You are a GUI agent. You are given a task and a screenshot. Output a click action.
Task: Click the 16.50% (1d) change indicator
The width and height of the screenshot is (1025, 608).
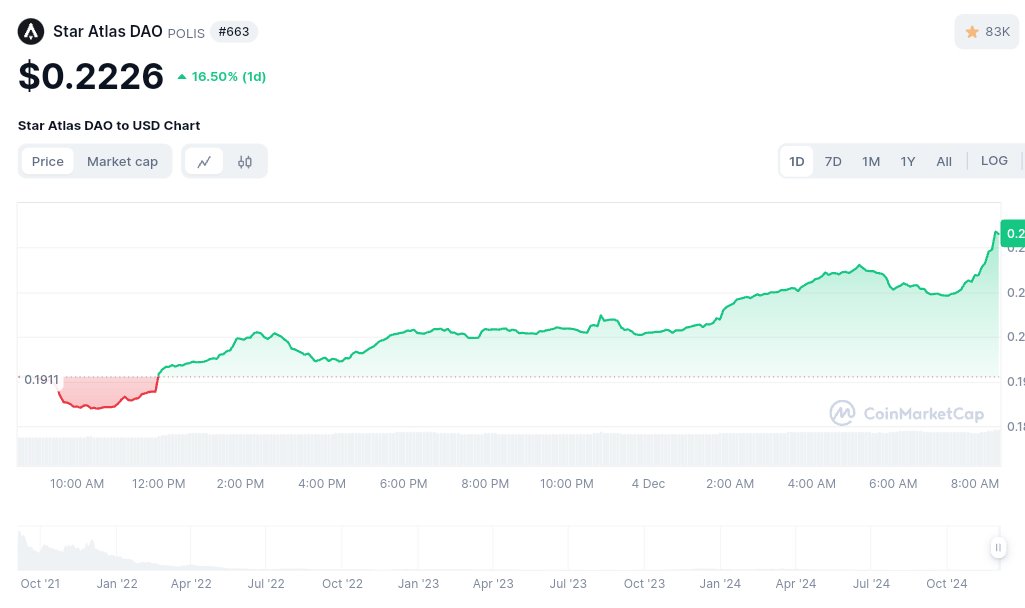coord(222,76)
